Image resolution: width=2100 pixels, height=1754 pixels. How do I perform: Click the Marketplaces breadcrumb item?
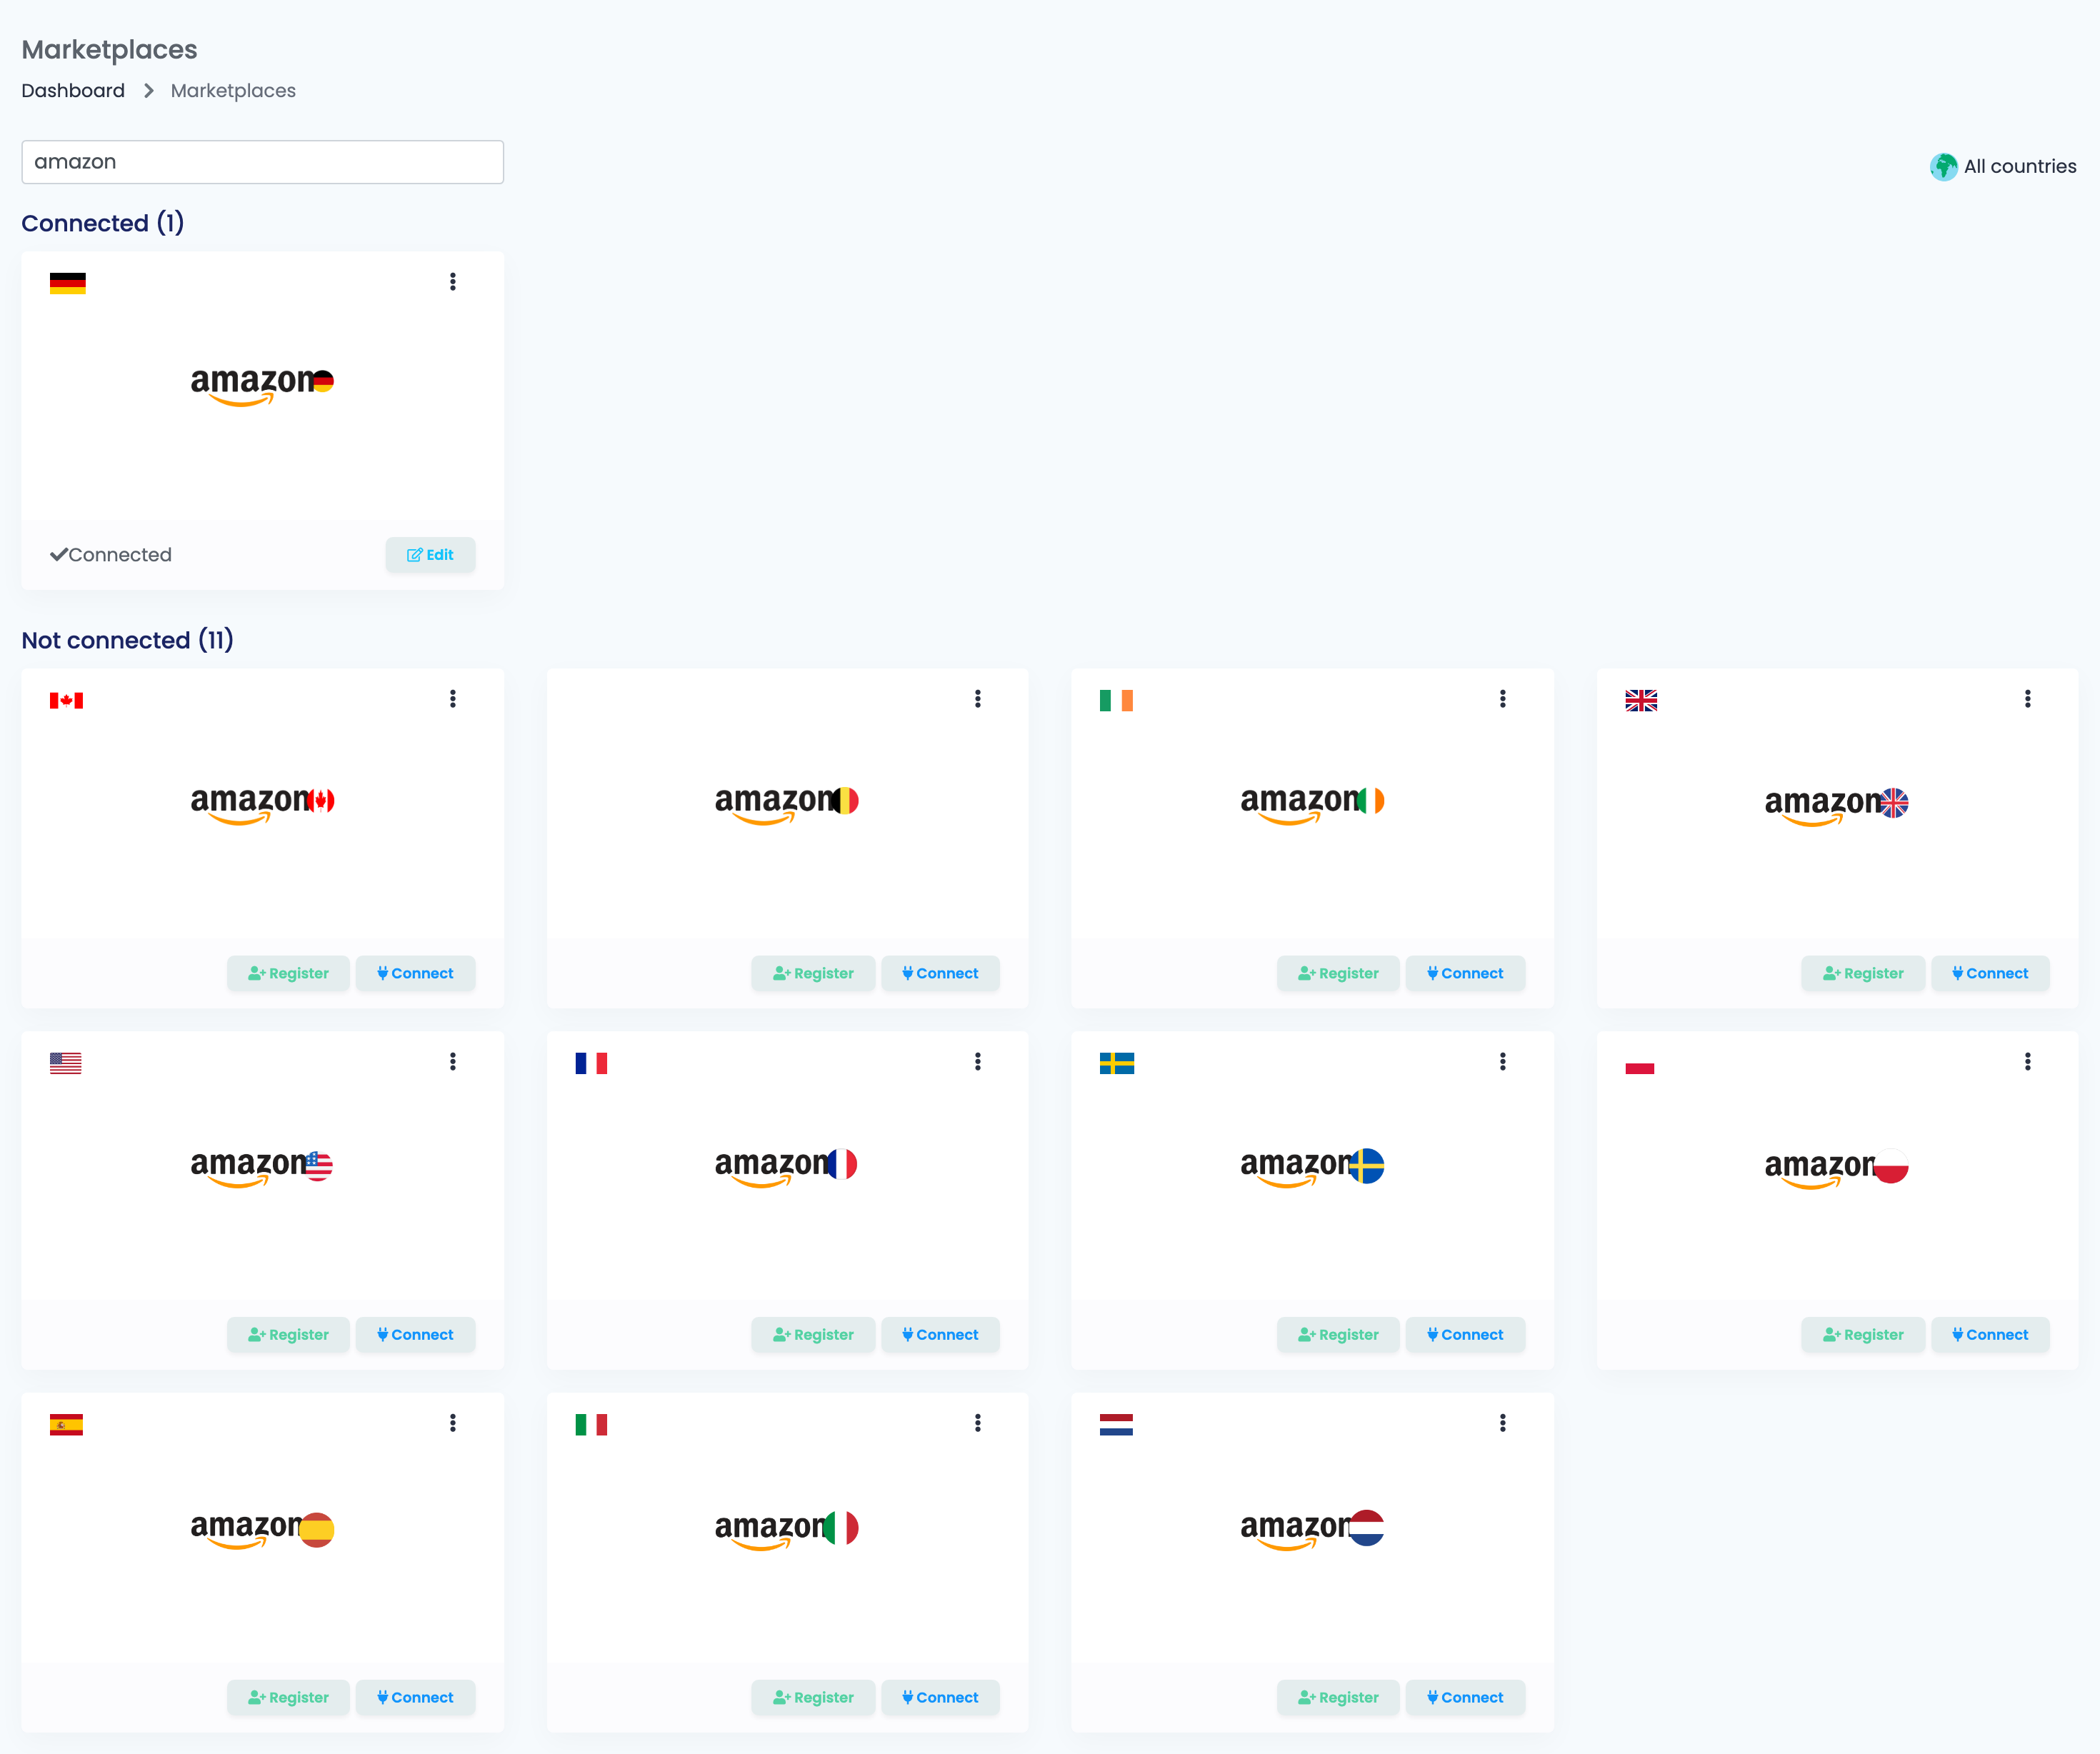(233, 91)
